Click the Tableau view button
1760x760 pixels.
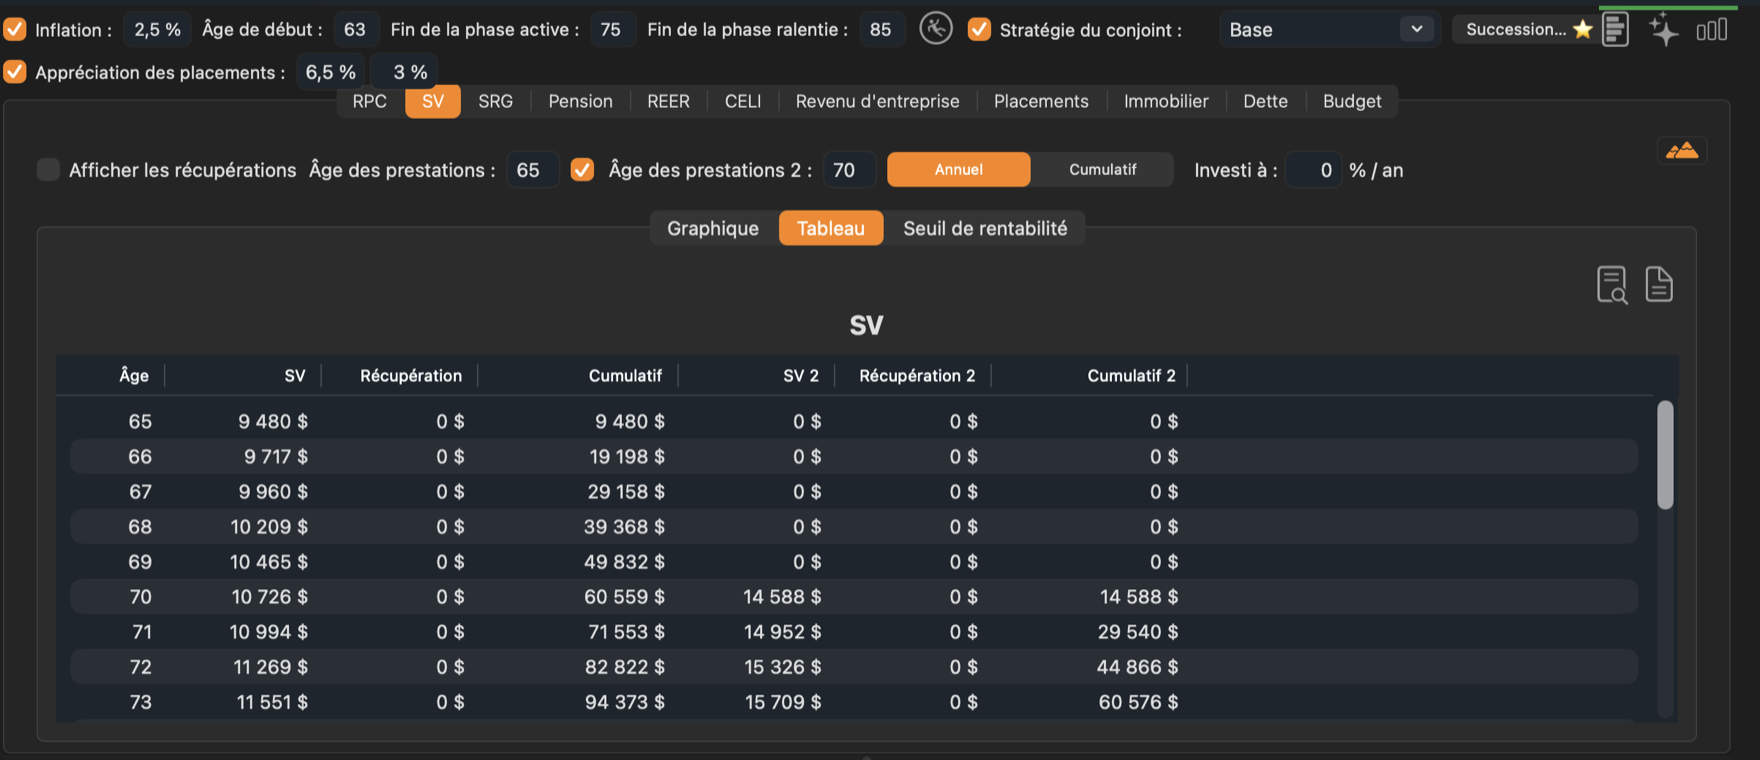pos(831,228)
